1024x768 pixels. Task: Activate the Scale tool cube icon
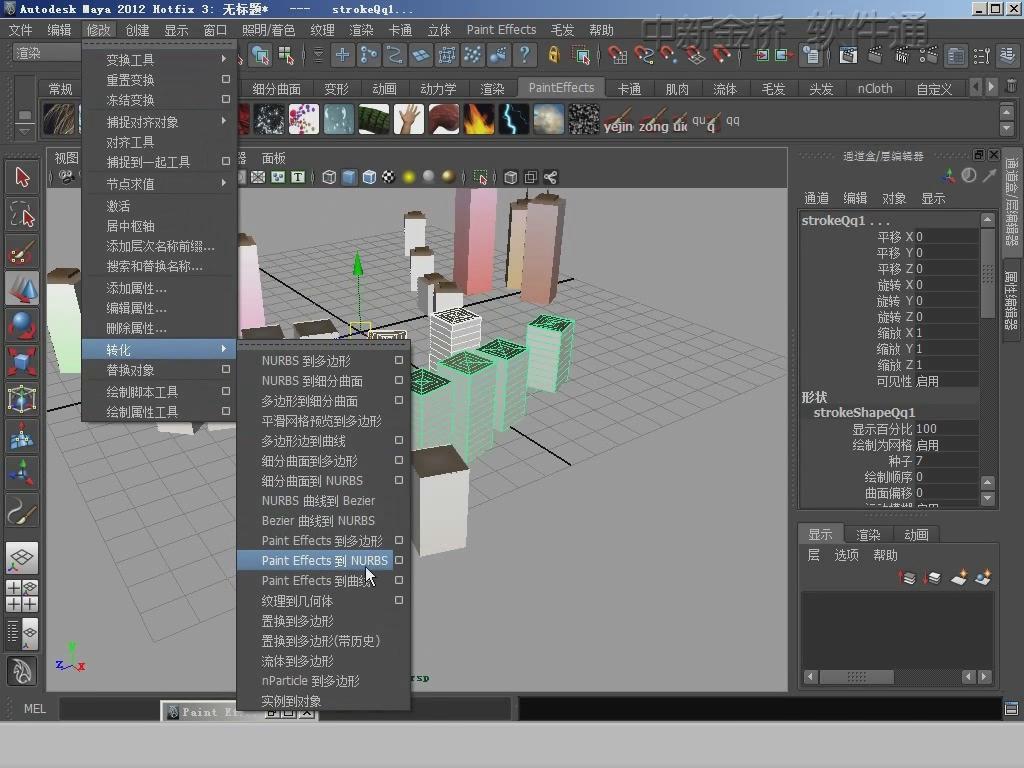click(x=22, y=362)
